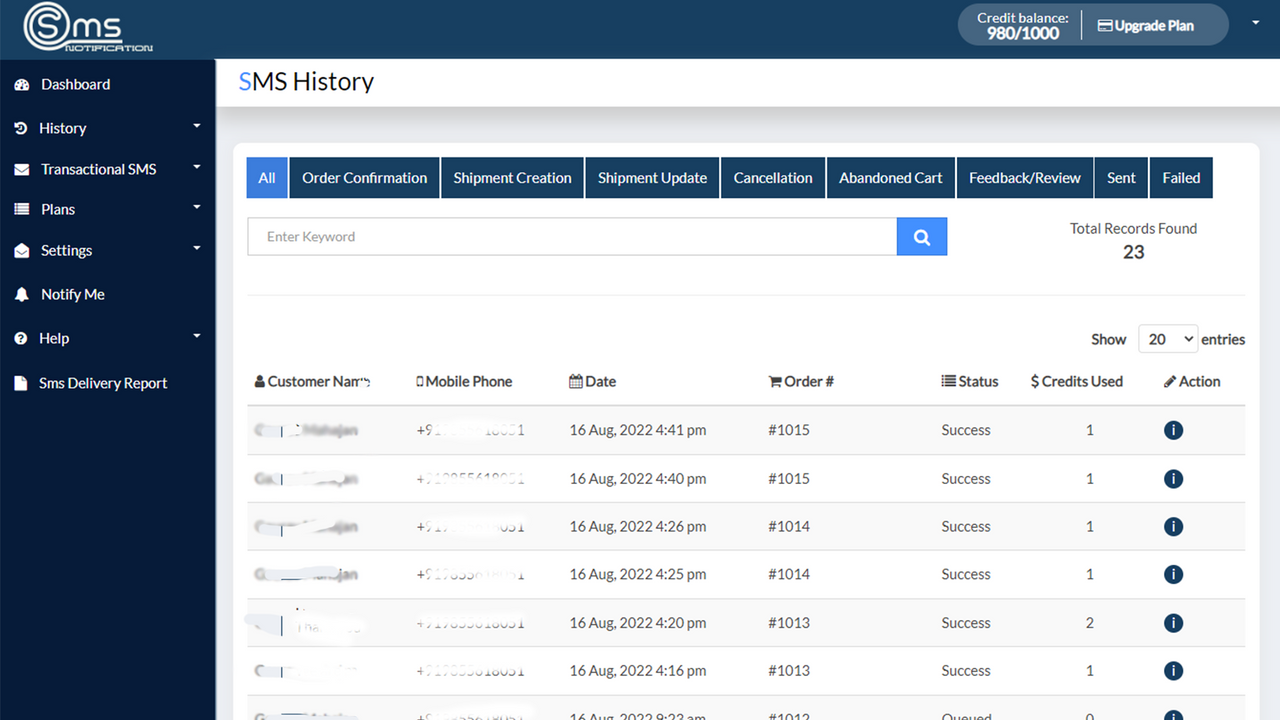Image resolution: width=1280 pixels, height=720 pixels.
Task: Expand the Settings submenu arrow
Action: pyautogui.click(x=197, y=248)
